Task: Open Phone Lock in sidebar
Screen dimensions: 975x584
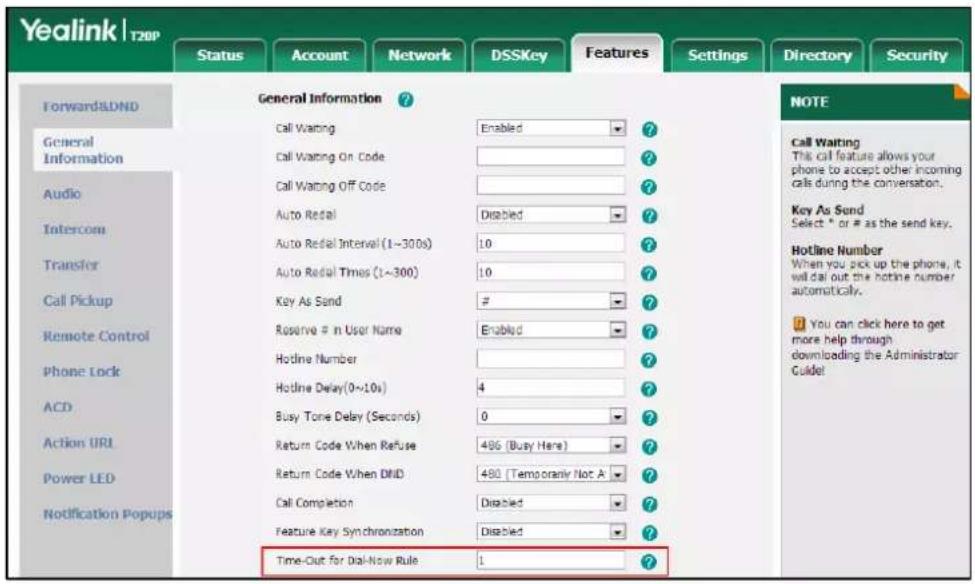Action: coord(81,372)
